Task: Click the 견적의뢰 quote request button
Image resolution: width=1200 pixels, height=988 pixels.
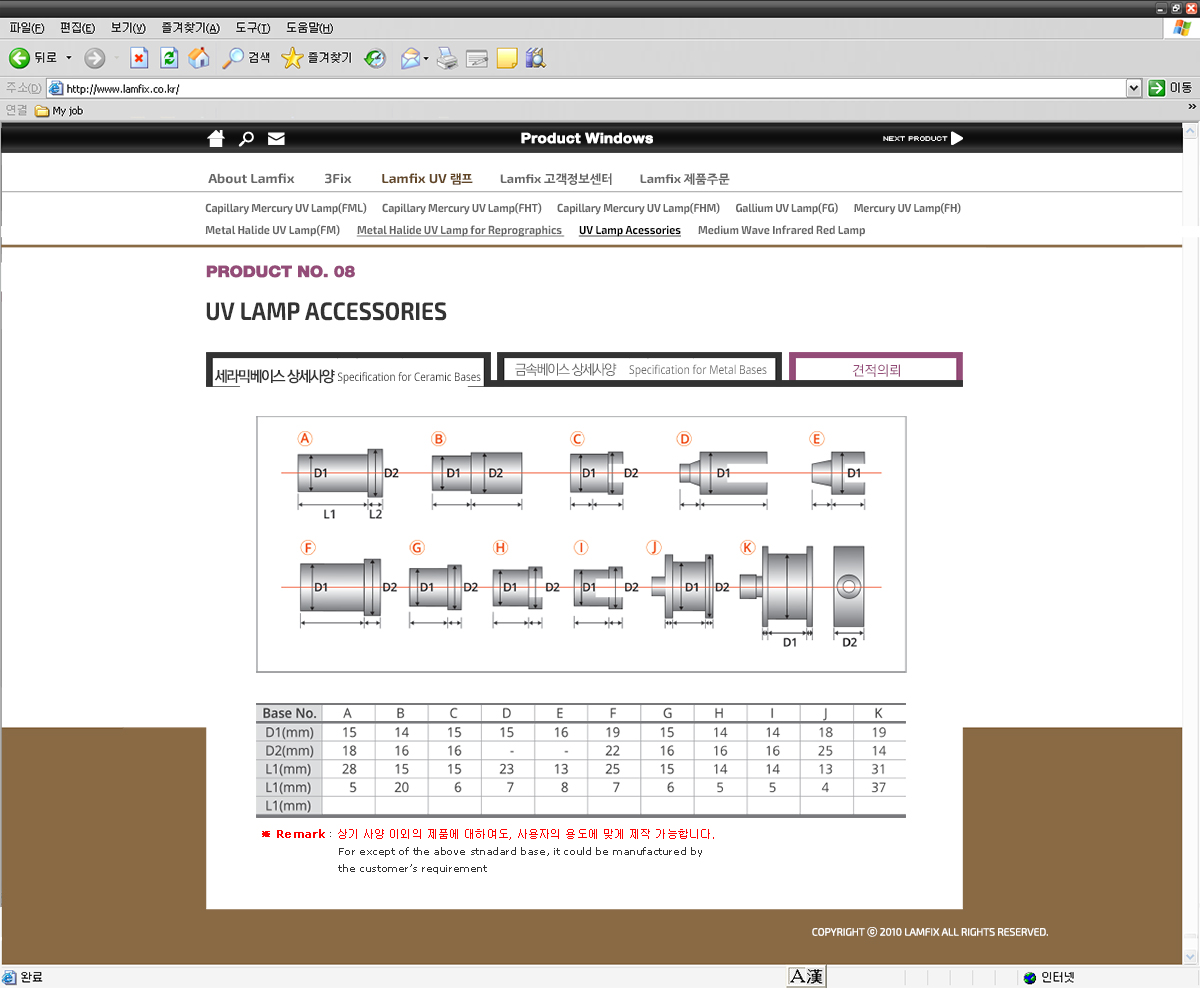Action: tap(876, 370)
